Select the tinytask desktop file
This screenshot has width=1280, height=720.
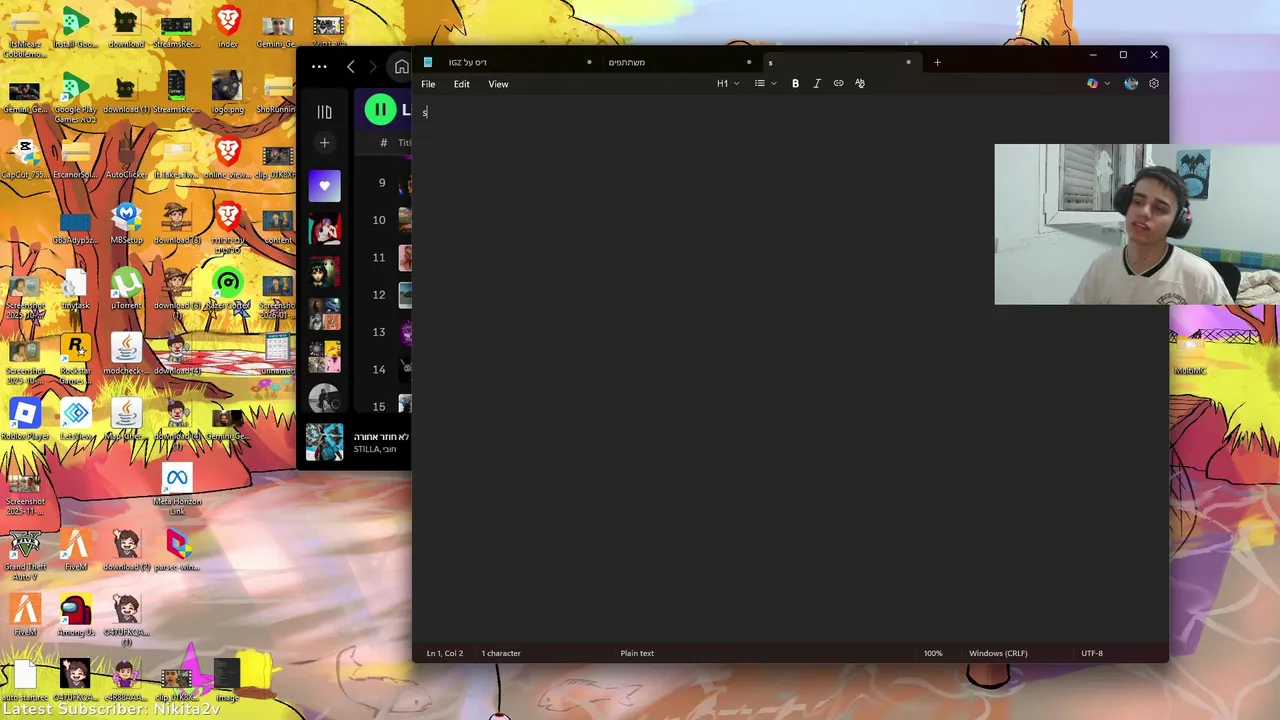(x=75, y=290)
